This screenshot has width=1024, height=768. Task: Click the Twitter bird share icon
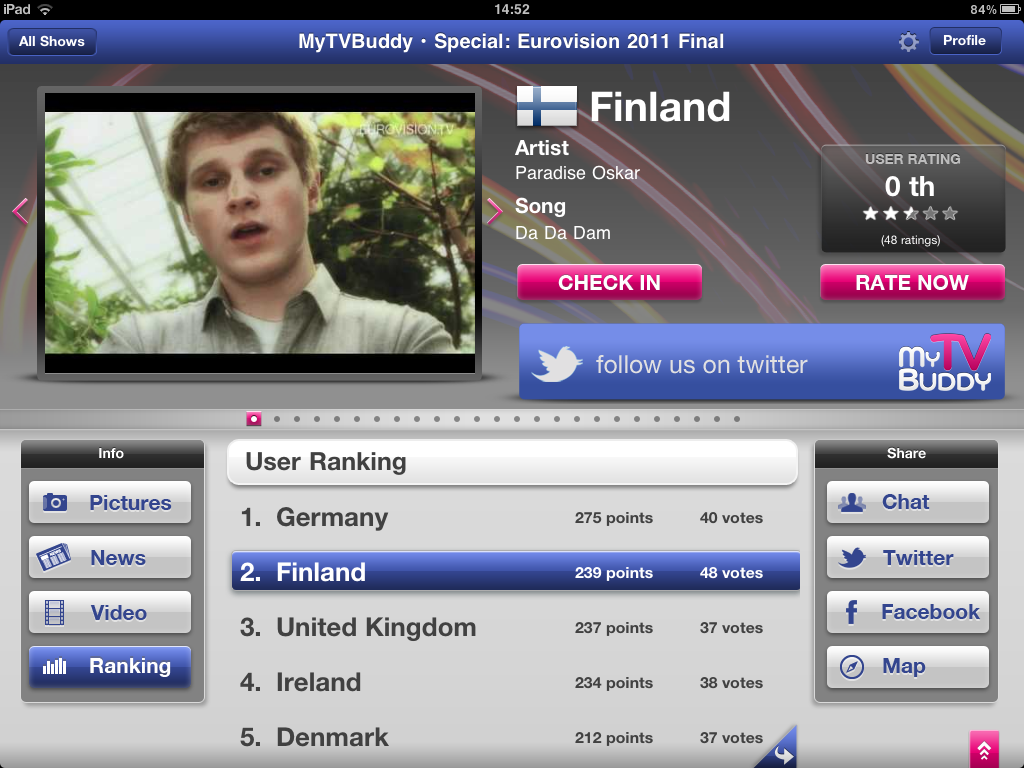pos(852,558)
